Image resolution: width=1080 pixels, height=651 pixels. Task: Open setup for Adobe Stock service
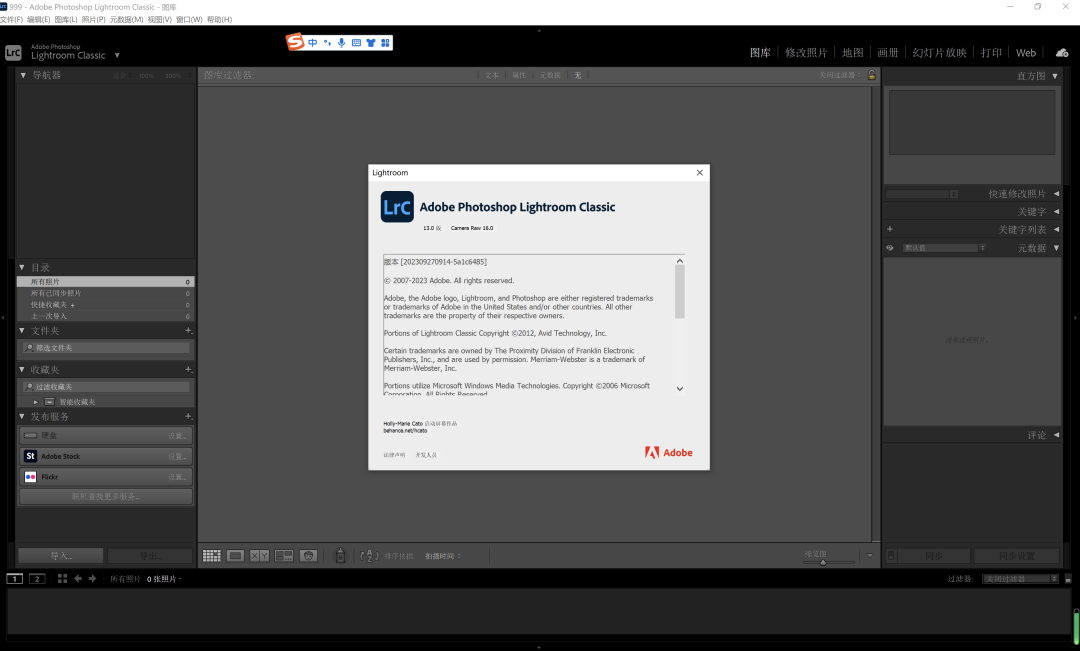tap(177, 457)
